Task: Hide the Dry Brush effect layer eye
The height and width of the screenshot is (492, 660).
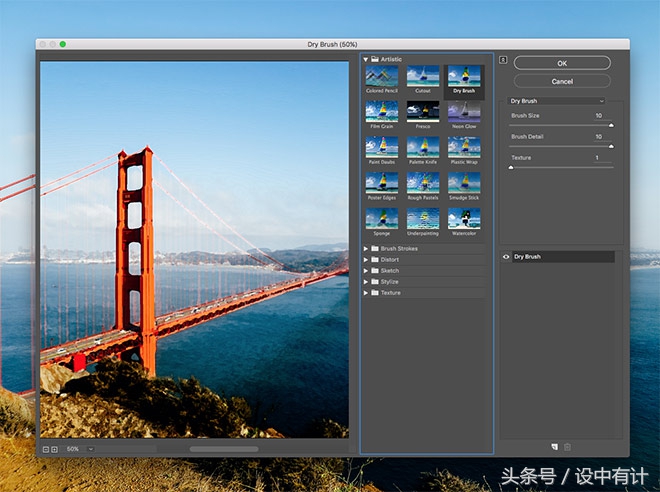Action: (506, 257)
